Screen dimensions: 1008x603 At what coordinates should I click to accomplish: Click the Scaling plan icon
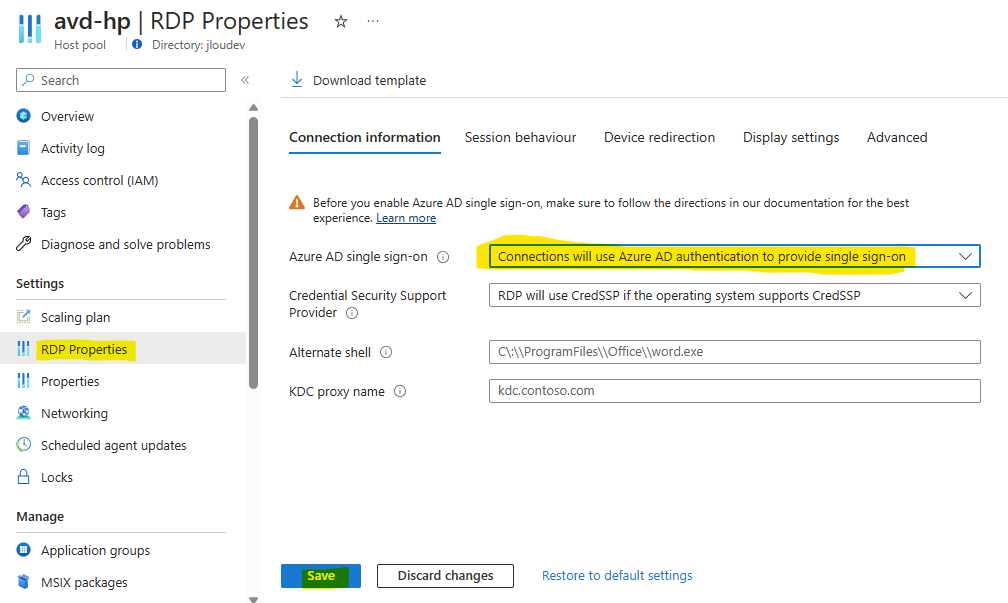23,317
